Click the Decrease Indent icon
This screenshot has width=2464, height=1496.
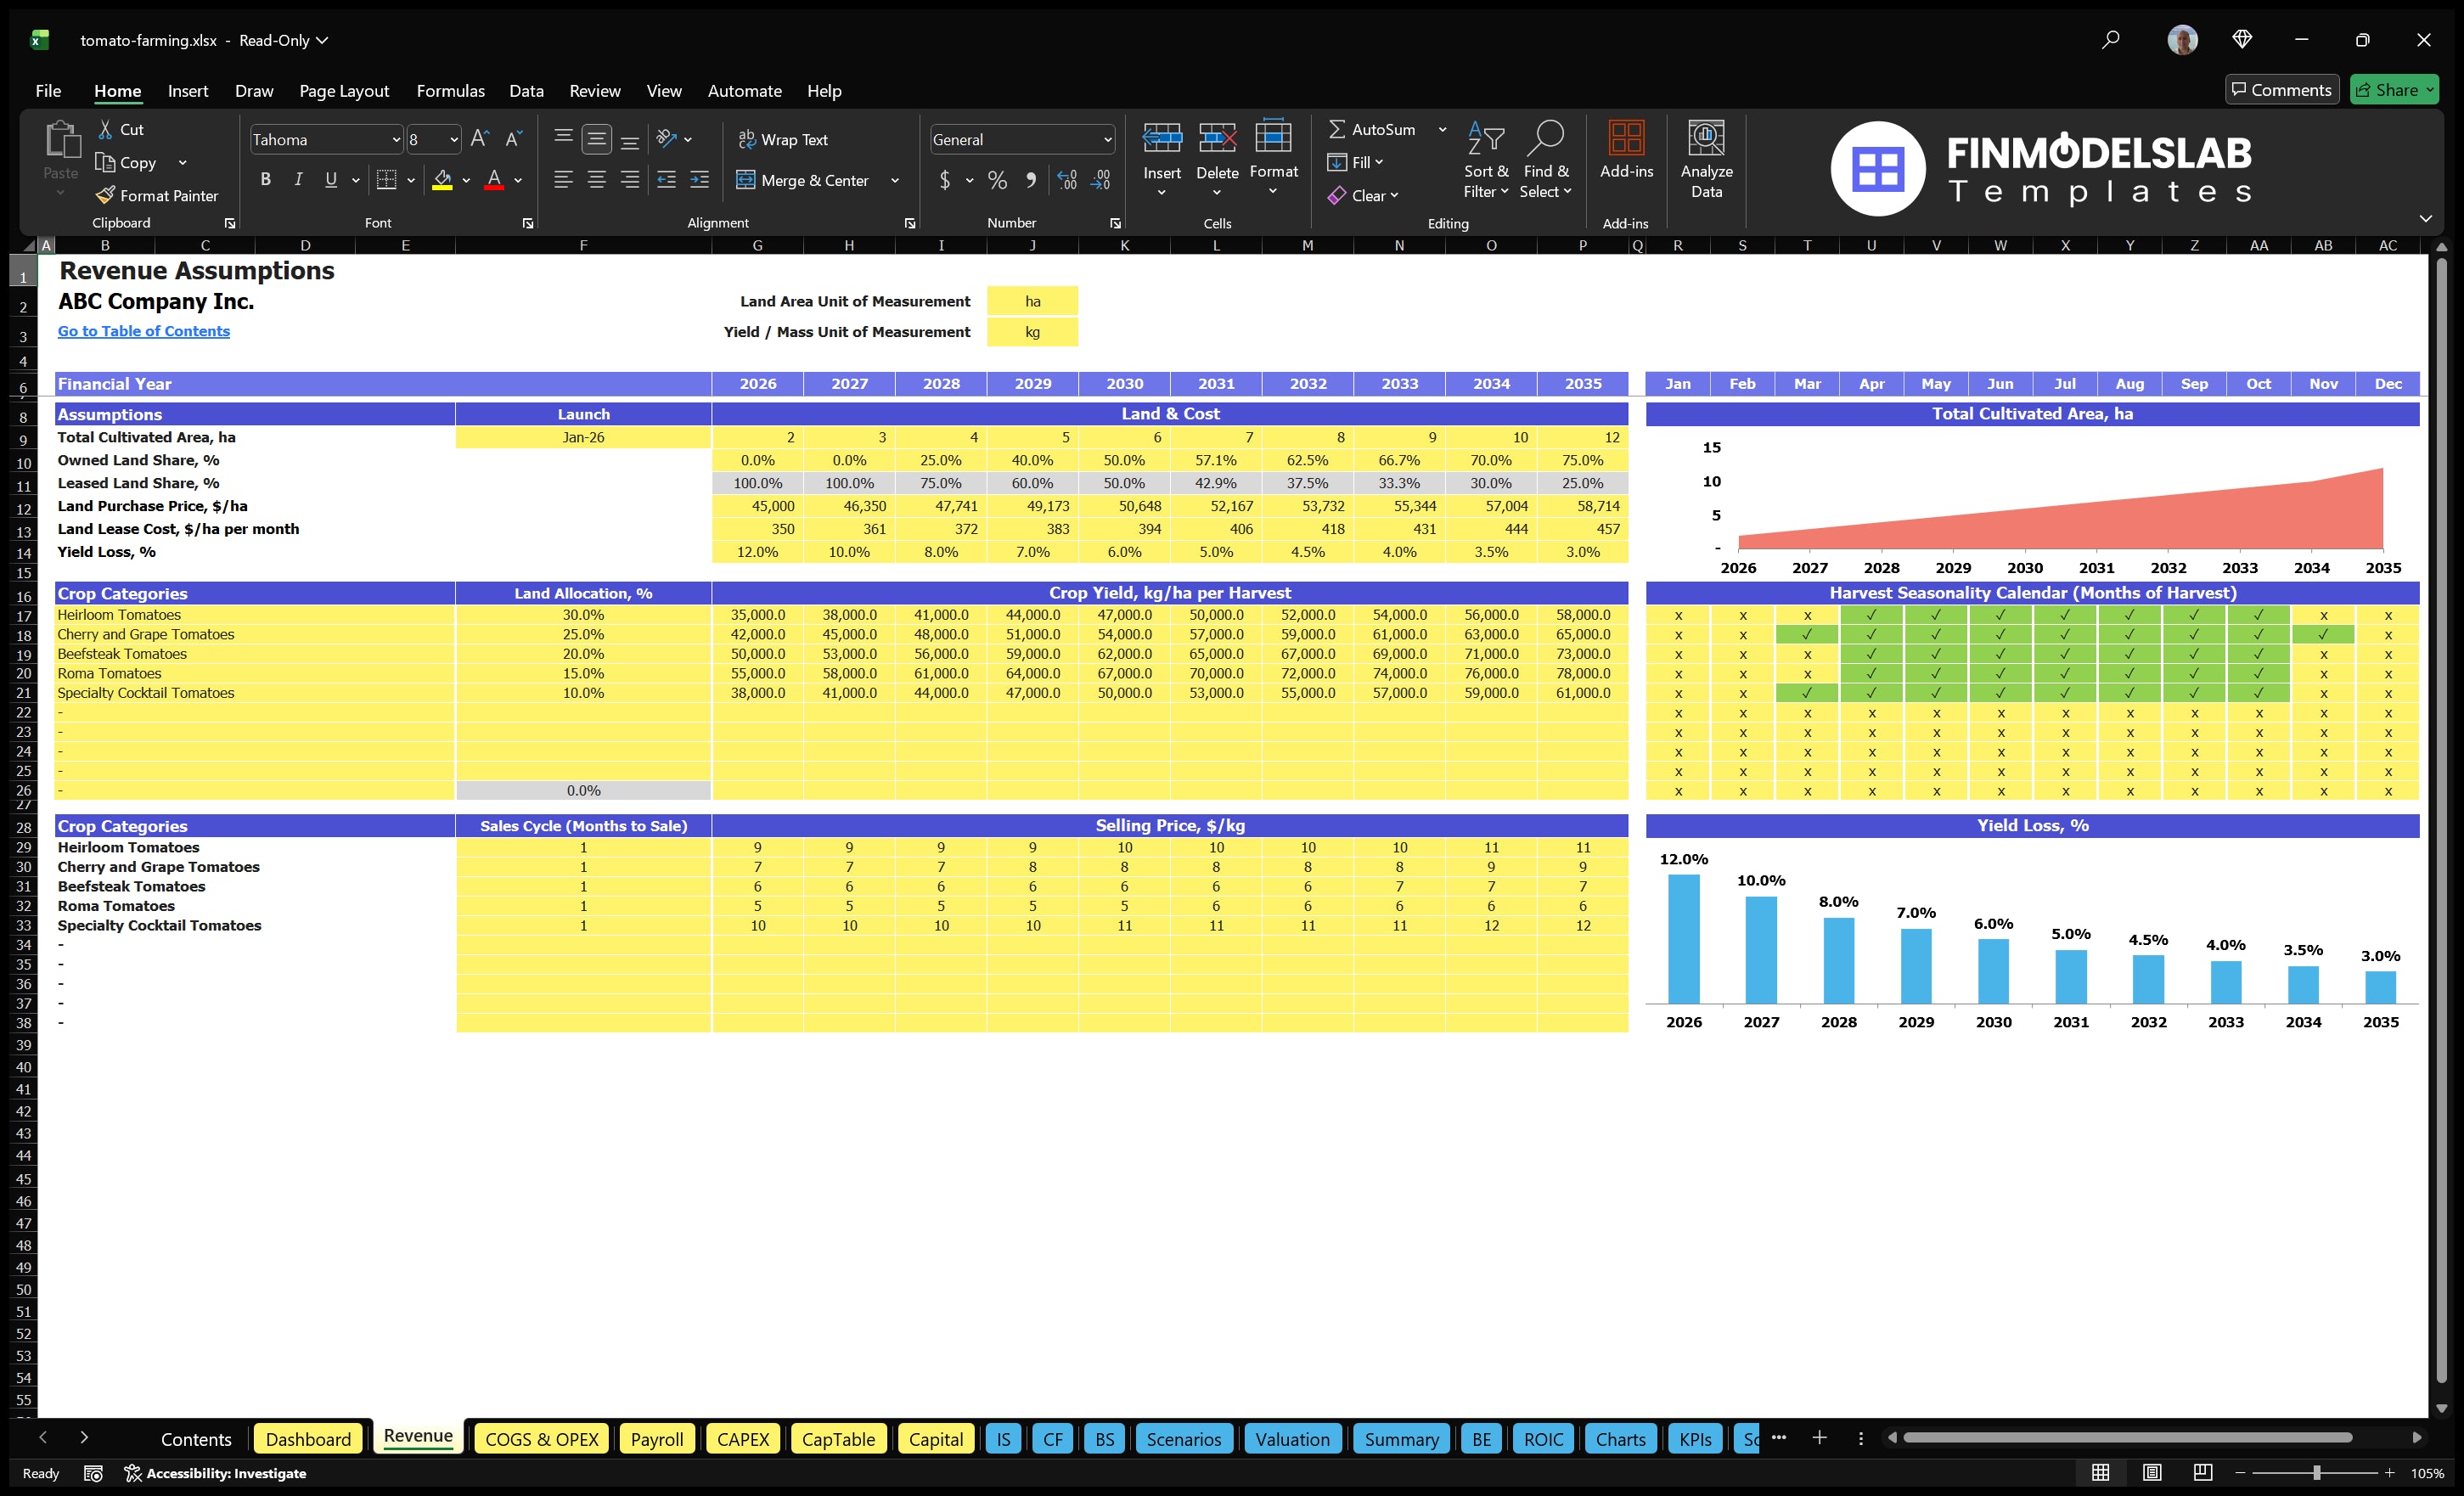pos(666,180)
